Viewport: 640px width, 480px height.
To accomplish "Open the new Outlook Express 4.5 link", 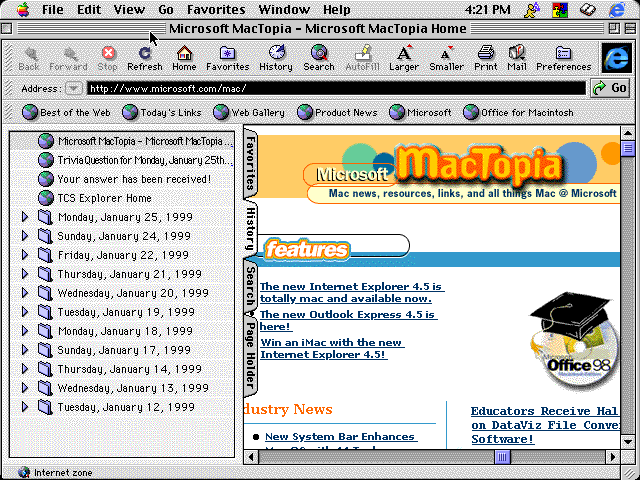I will pyautogui.click(x=348, y=320).
